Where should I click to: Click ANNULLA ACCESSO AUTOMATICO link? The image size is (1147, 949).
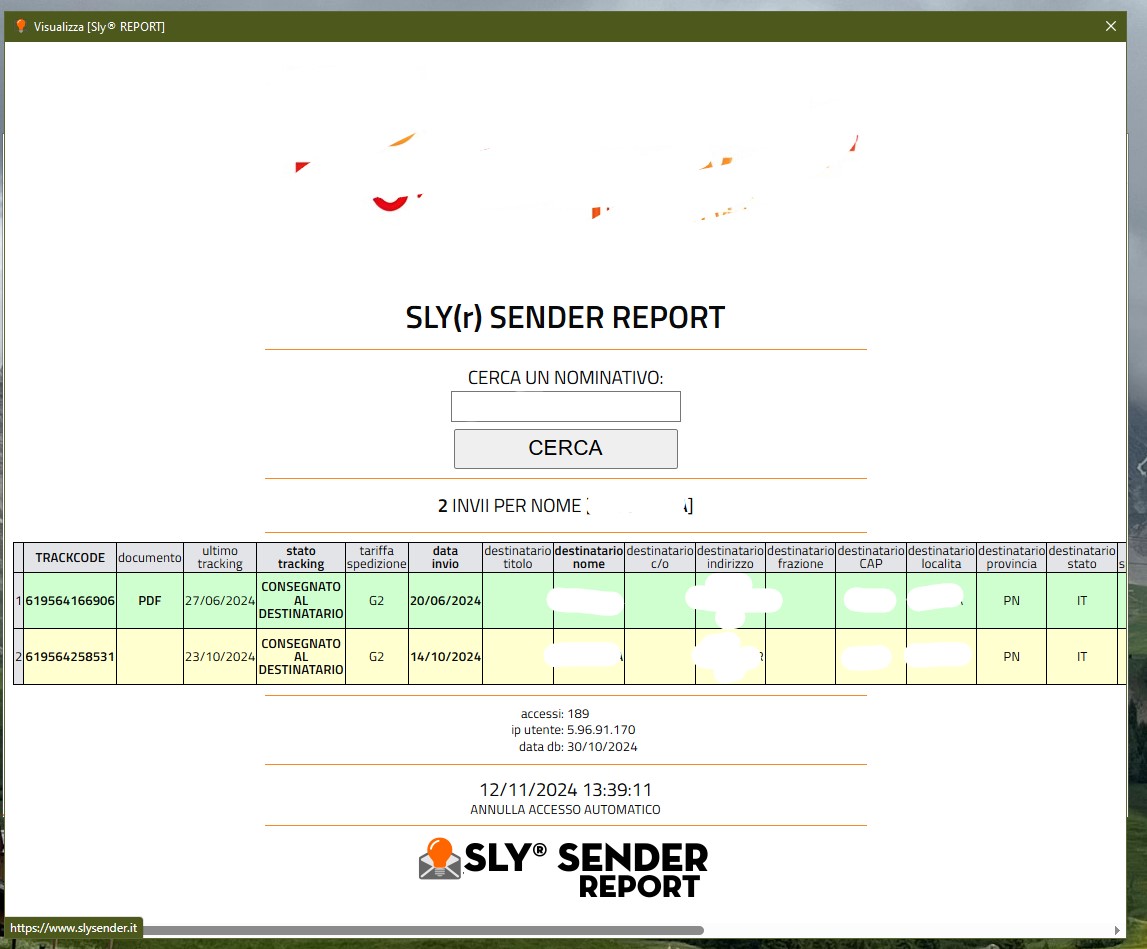click(x=565, y=809)
